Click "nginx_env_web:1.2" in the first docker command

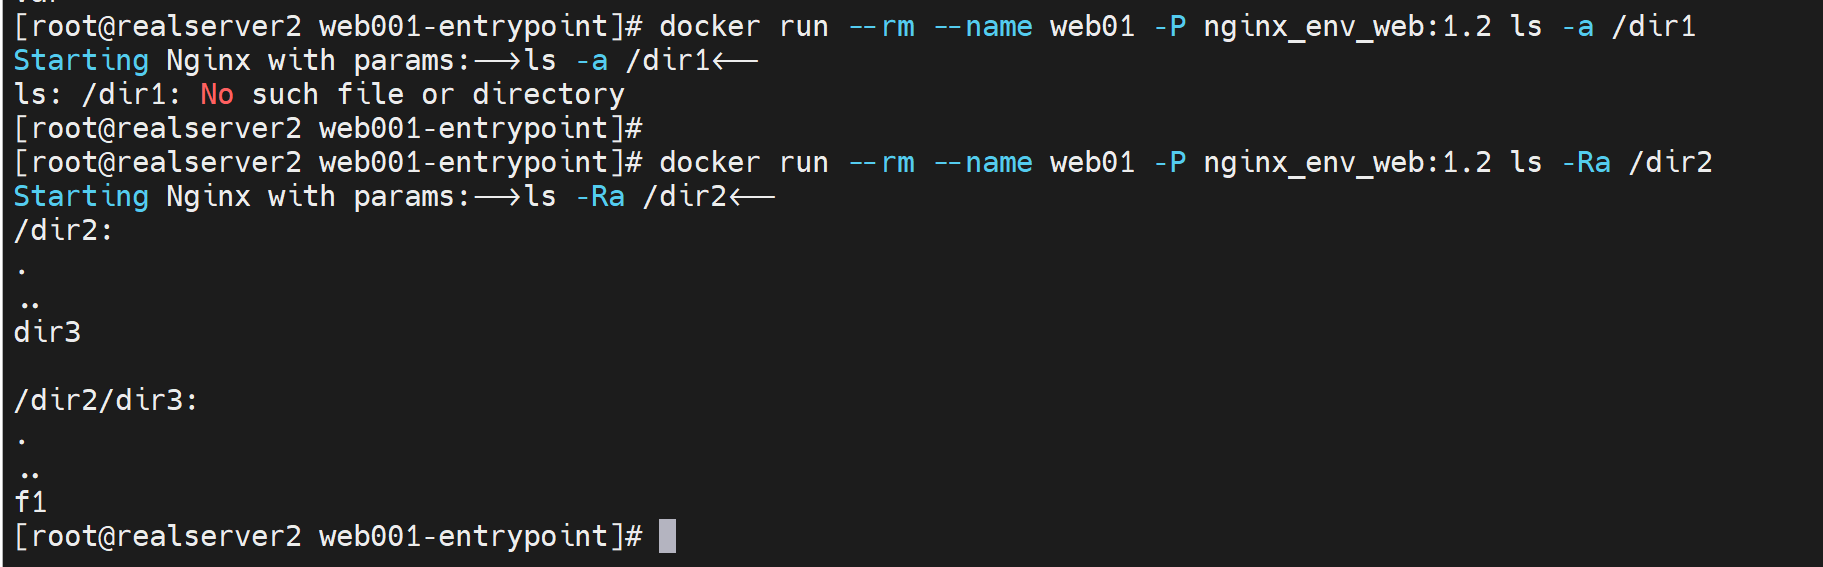(x=1347, y=27)
